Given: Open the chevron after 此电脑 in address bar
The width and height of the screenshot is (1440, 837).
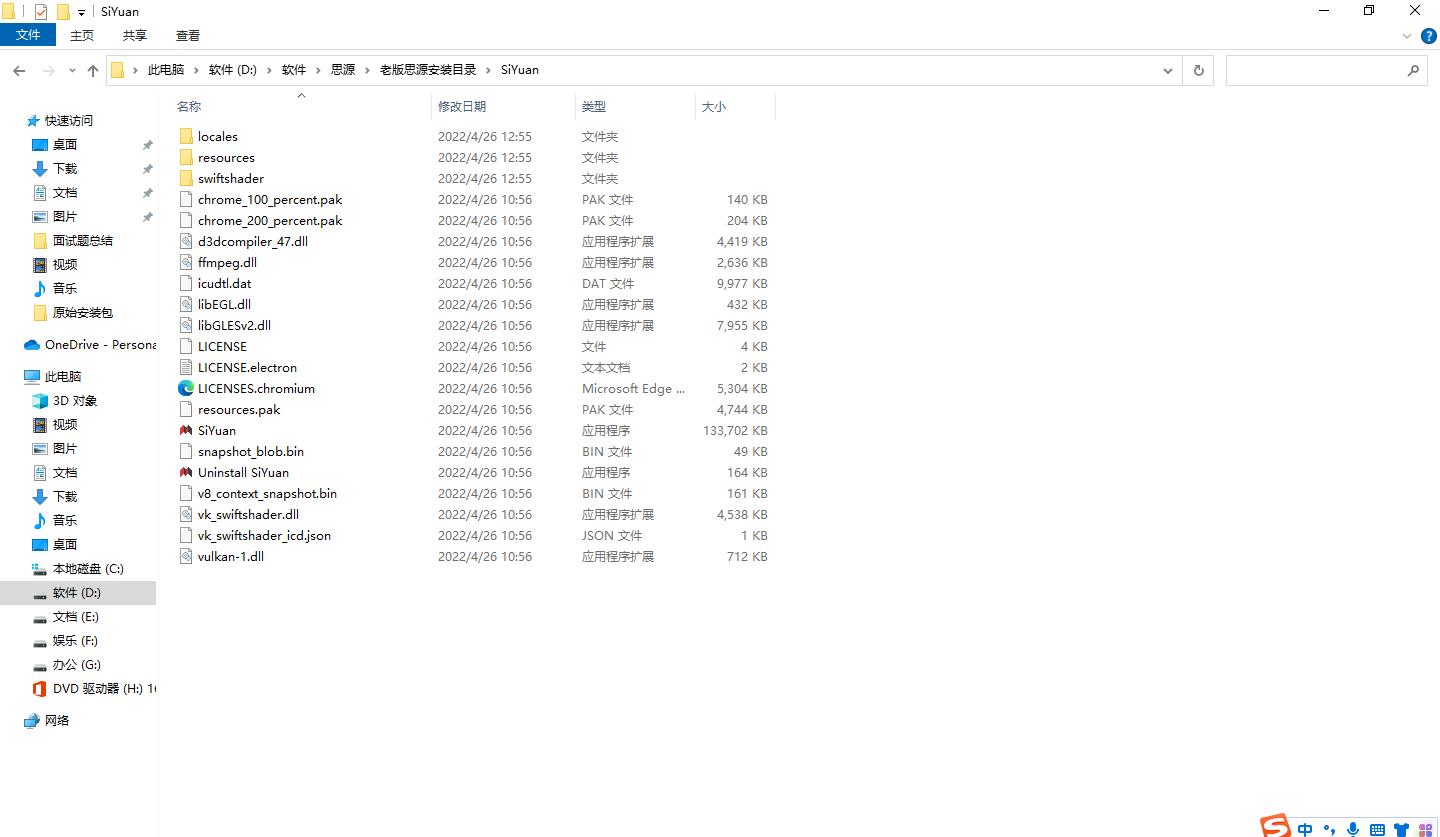Looking at the screenshot, I should coord(196,70).
